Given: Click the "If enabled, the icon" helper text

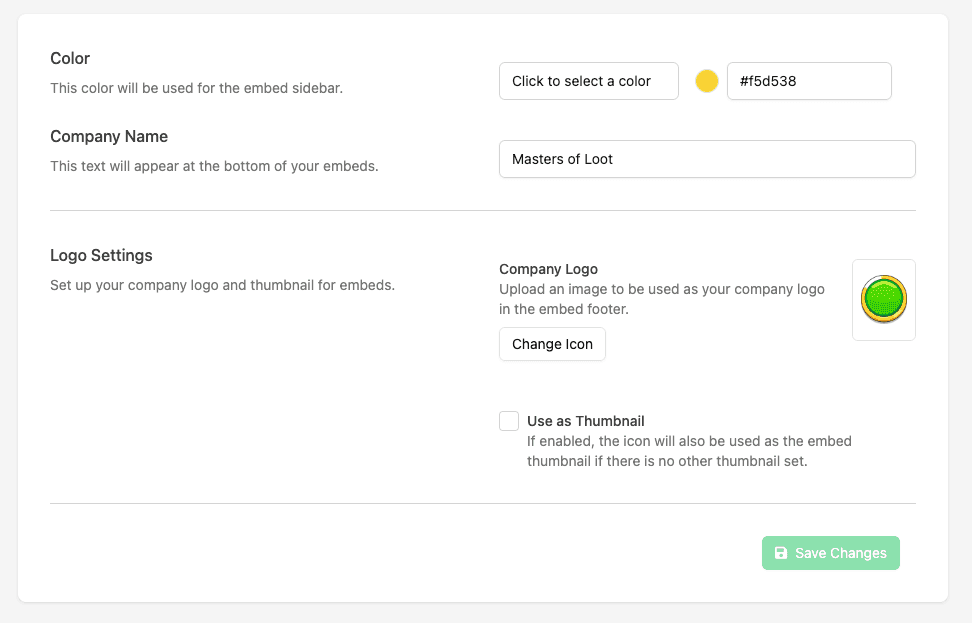Looking at the screenshot, I should tap(689, 451).
